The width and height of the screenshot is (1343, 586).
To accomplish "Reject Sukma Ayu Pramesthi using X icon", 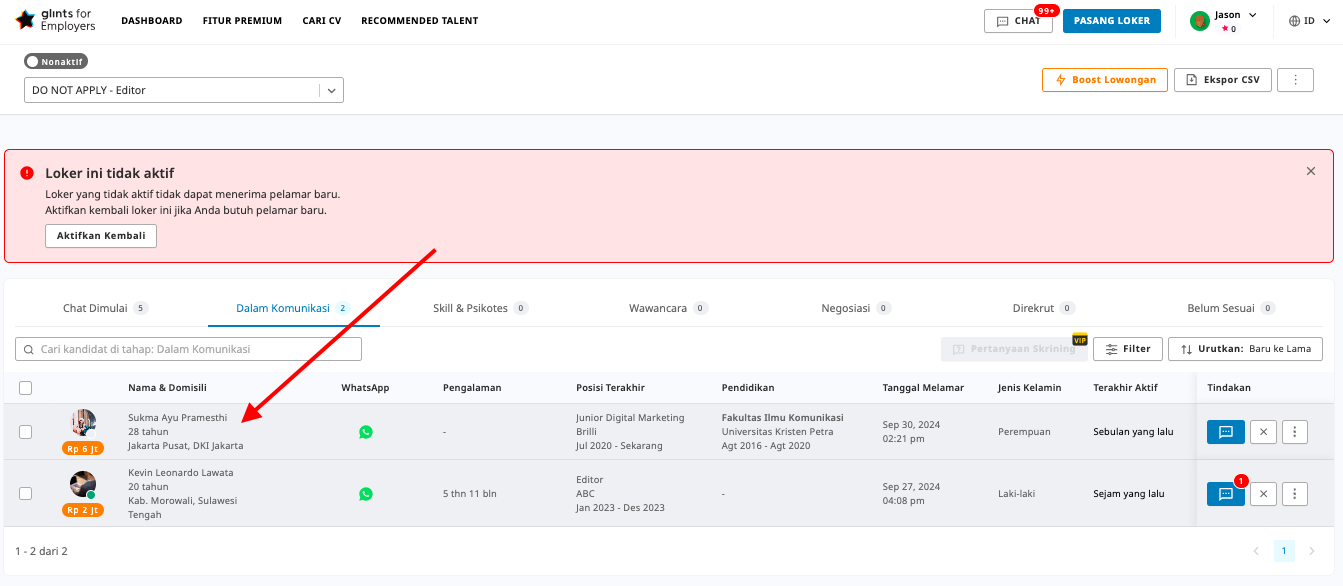I will pos(1263,432).
